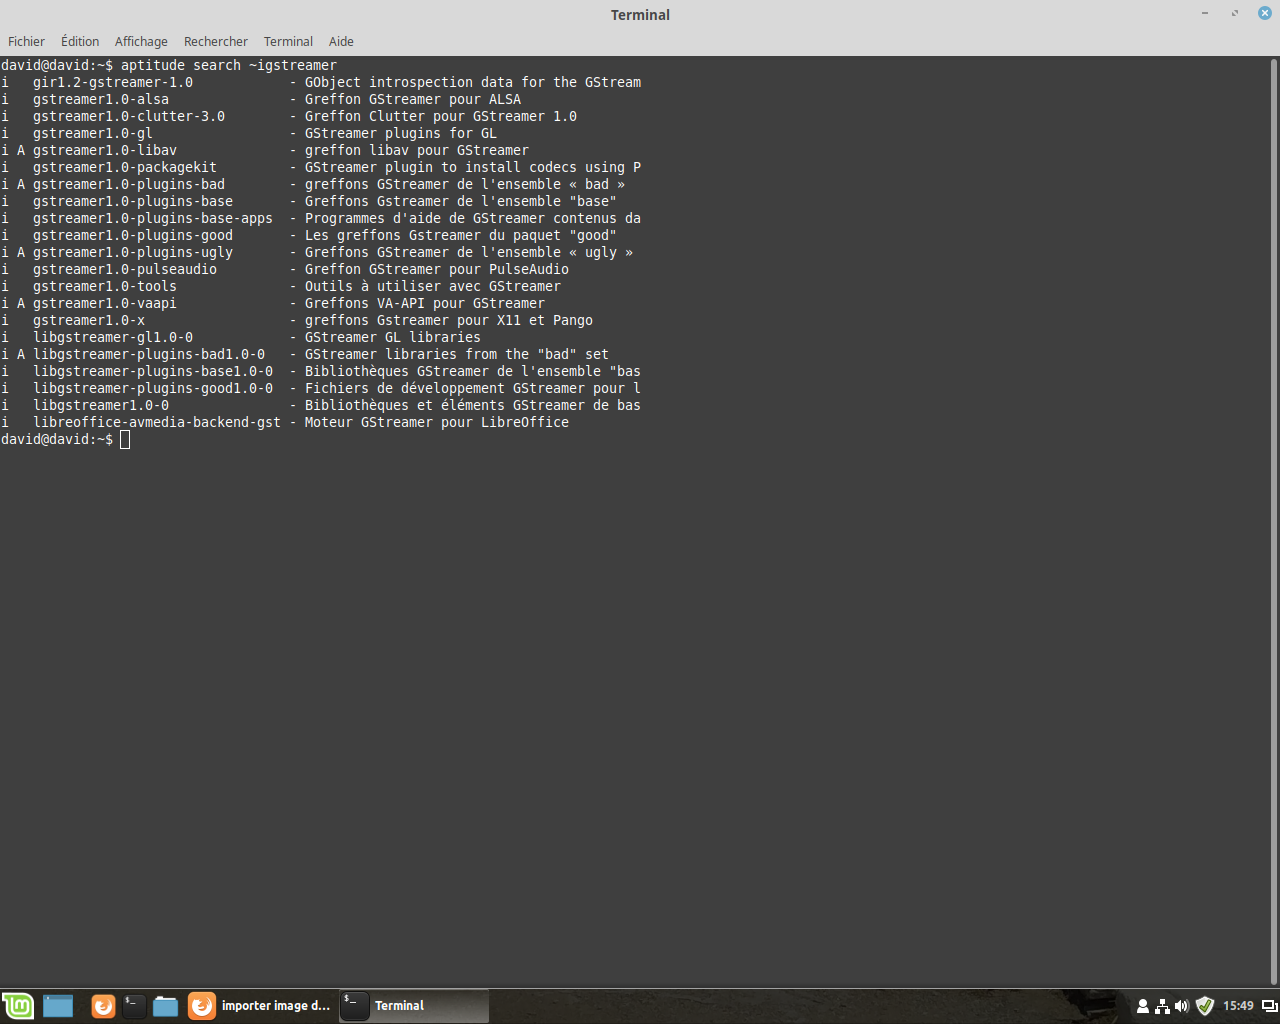The width and height of the screenshot is (1280, 1024).
Task: Click the "gstreamer1.0-libav" package name
Action: pyautogui.click(x=105, y=150)
